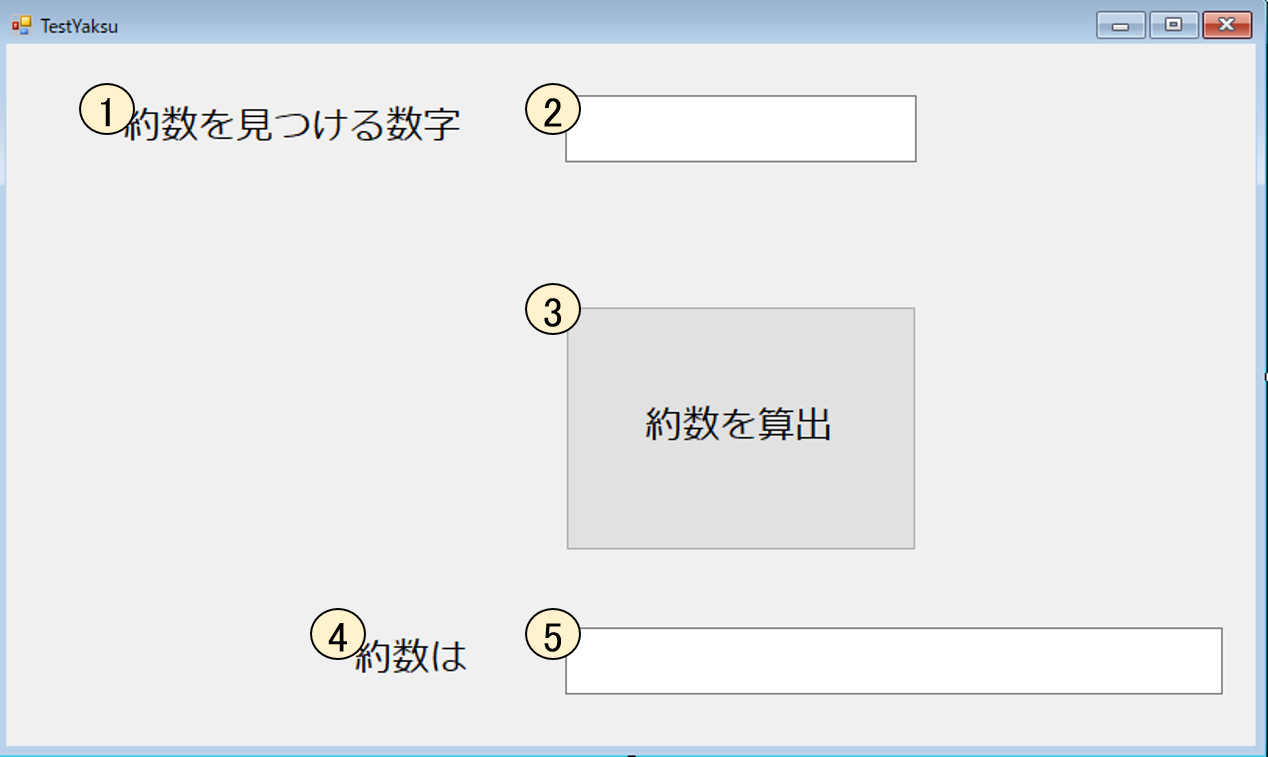Click the 約数を見つける数字 label

coord(292,126)
